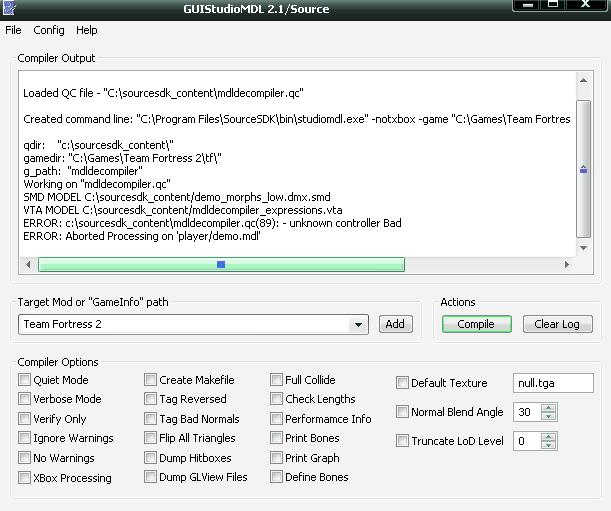Click the null.tga Default Texture text field
The width and height of the screenshot is (611, 511).
[x=552, y=383]
